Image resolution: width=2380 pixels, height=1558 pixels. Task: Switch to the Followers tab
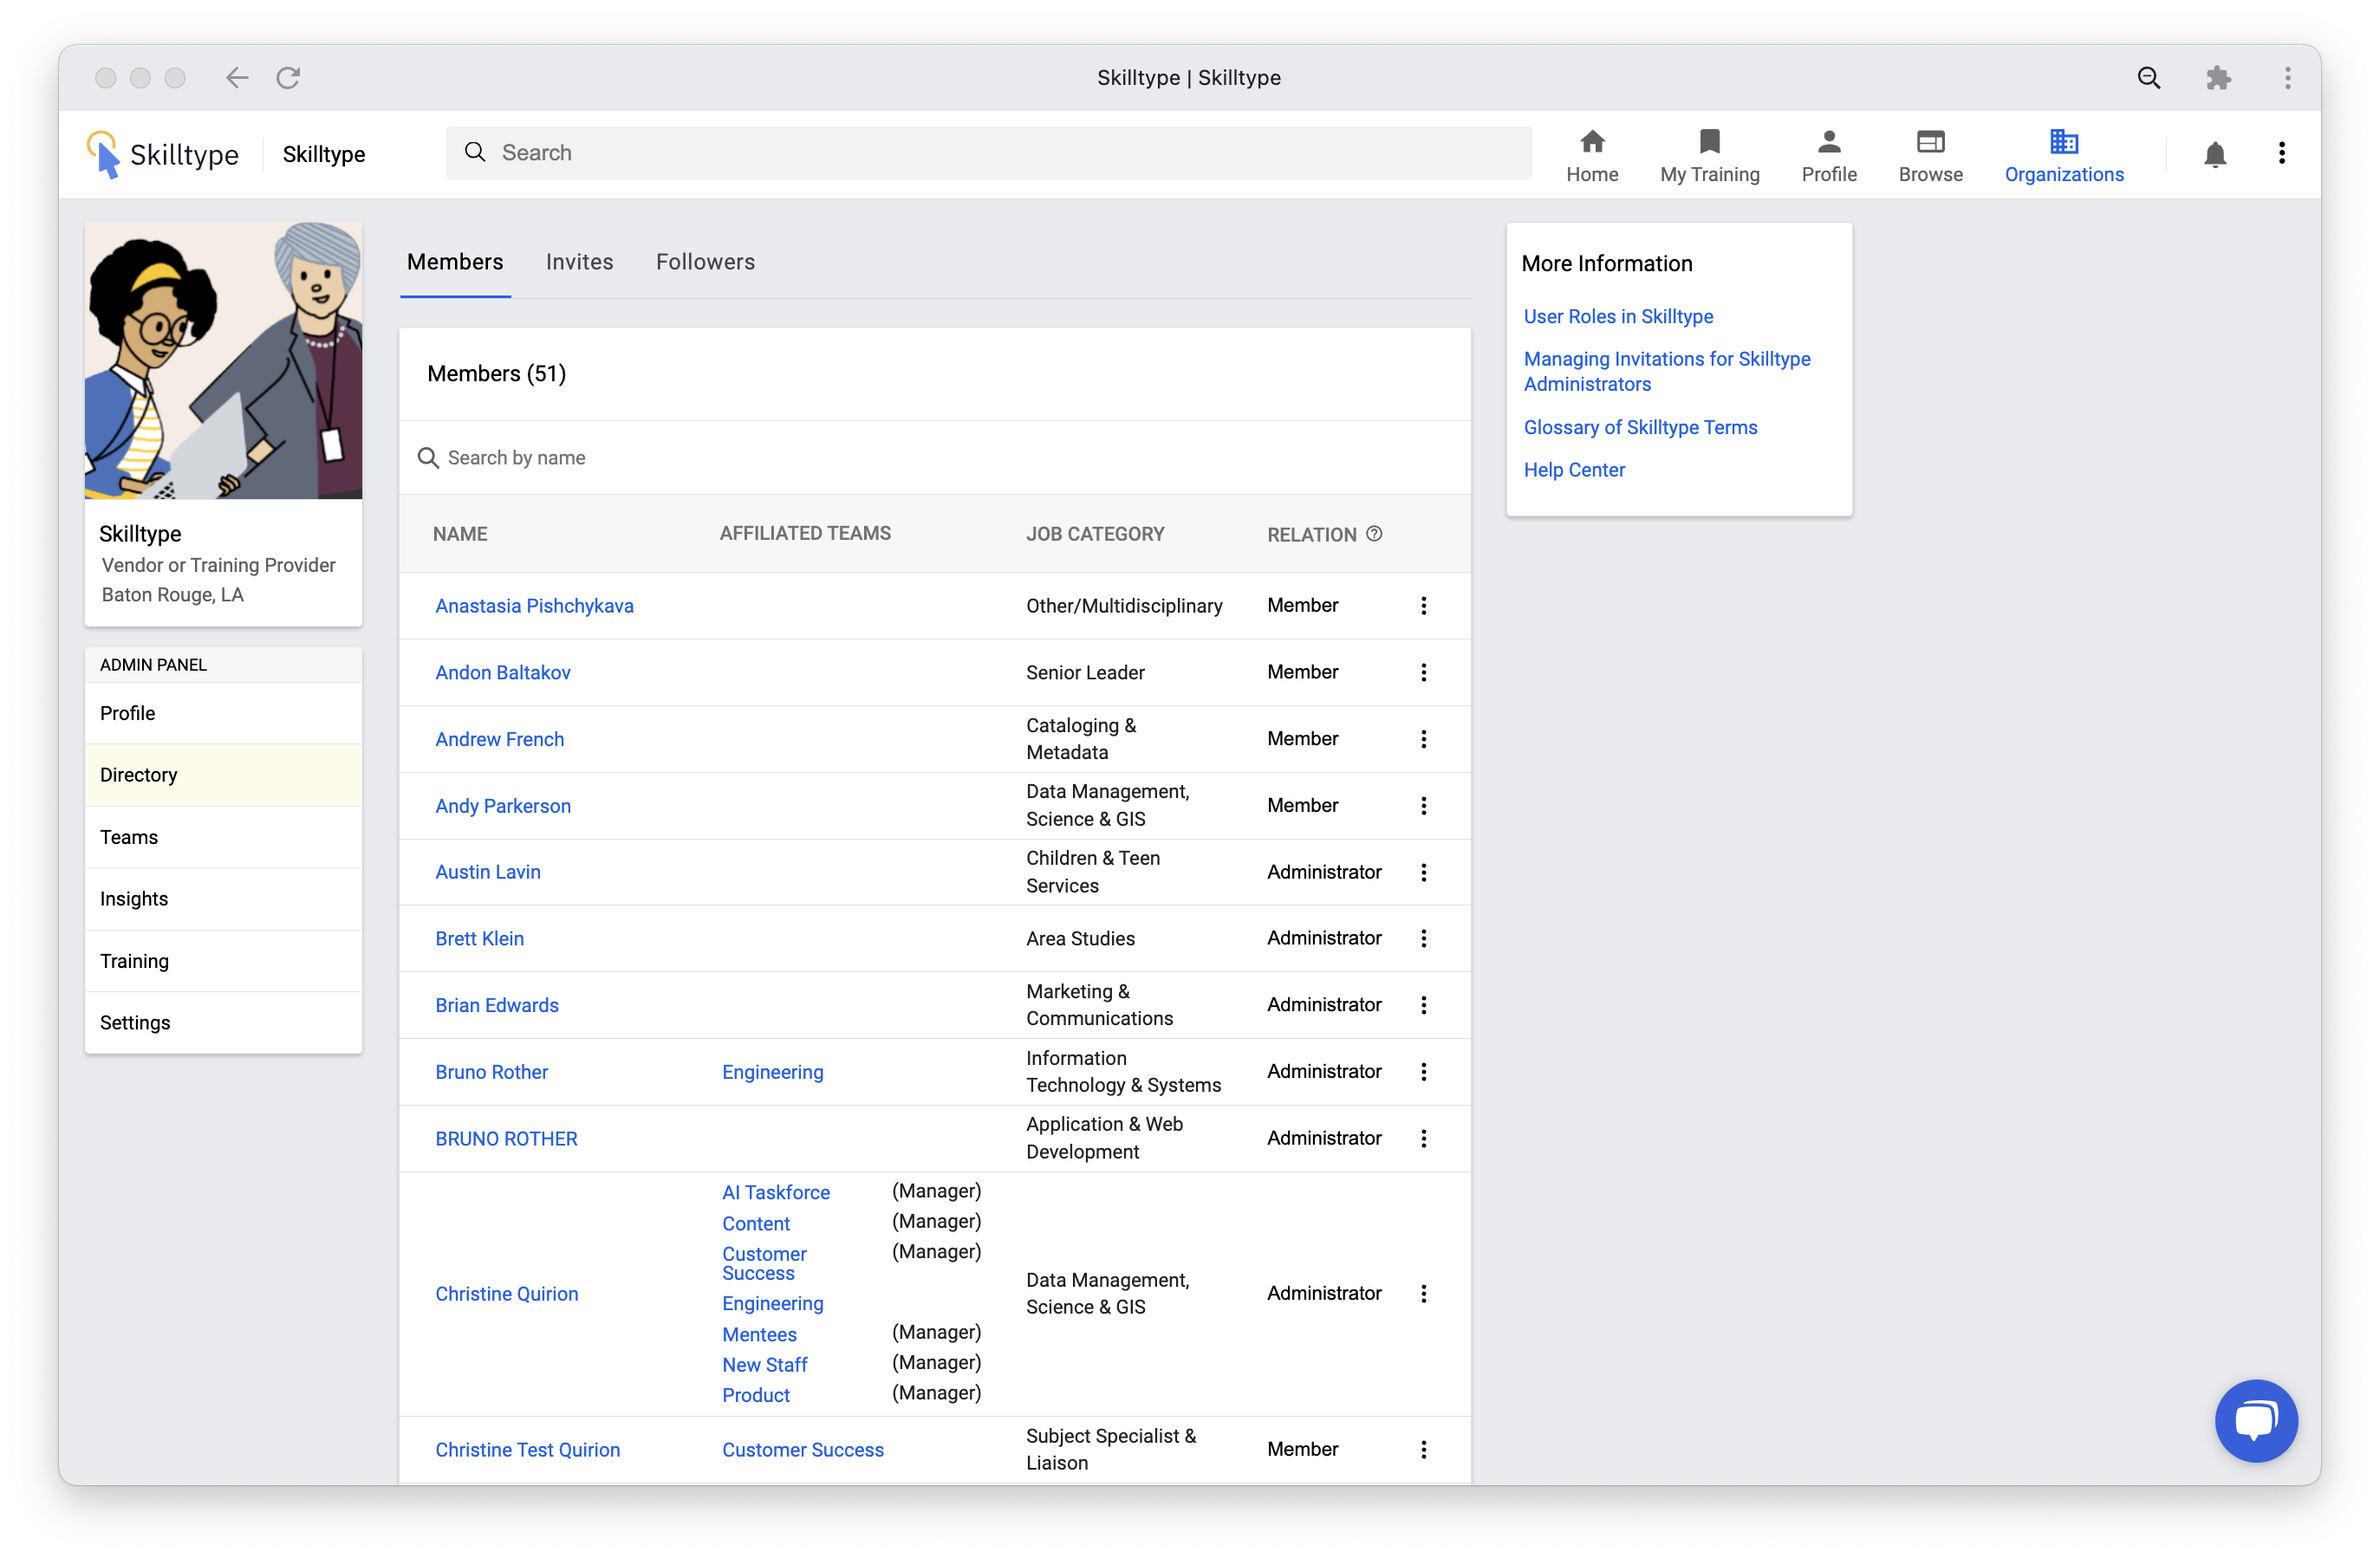pyautogui.click(x=705, y=262)
